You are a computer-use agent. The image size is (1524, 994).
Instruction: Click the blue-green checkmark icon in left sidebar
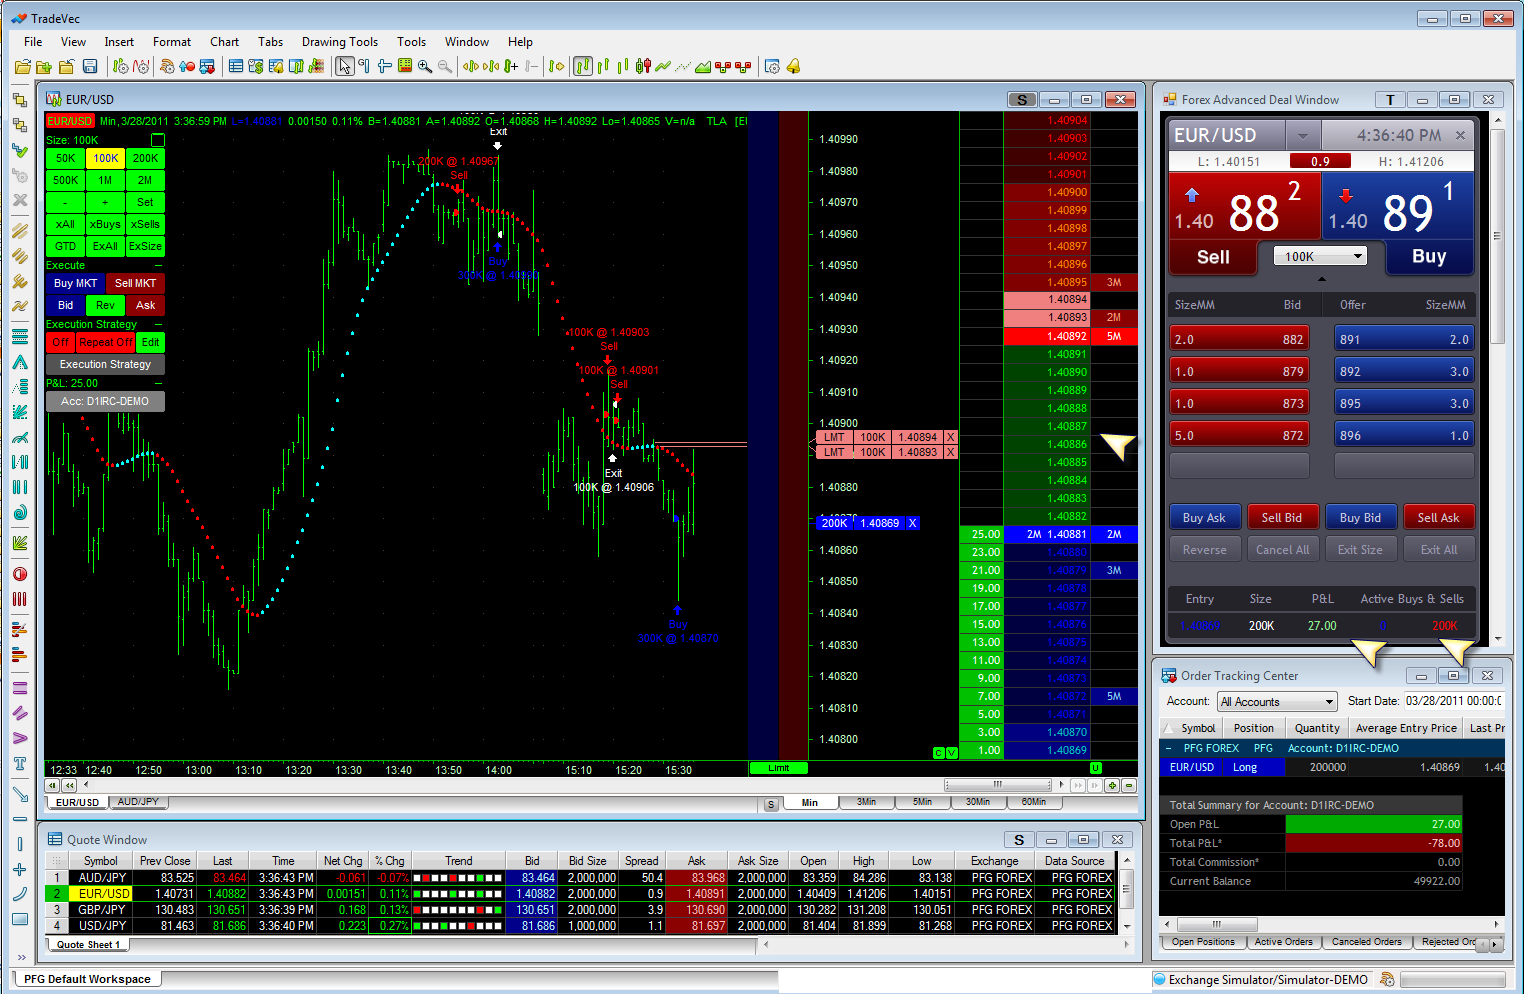pos(20,150)
